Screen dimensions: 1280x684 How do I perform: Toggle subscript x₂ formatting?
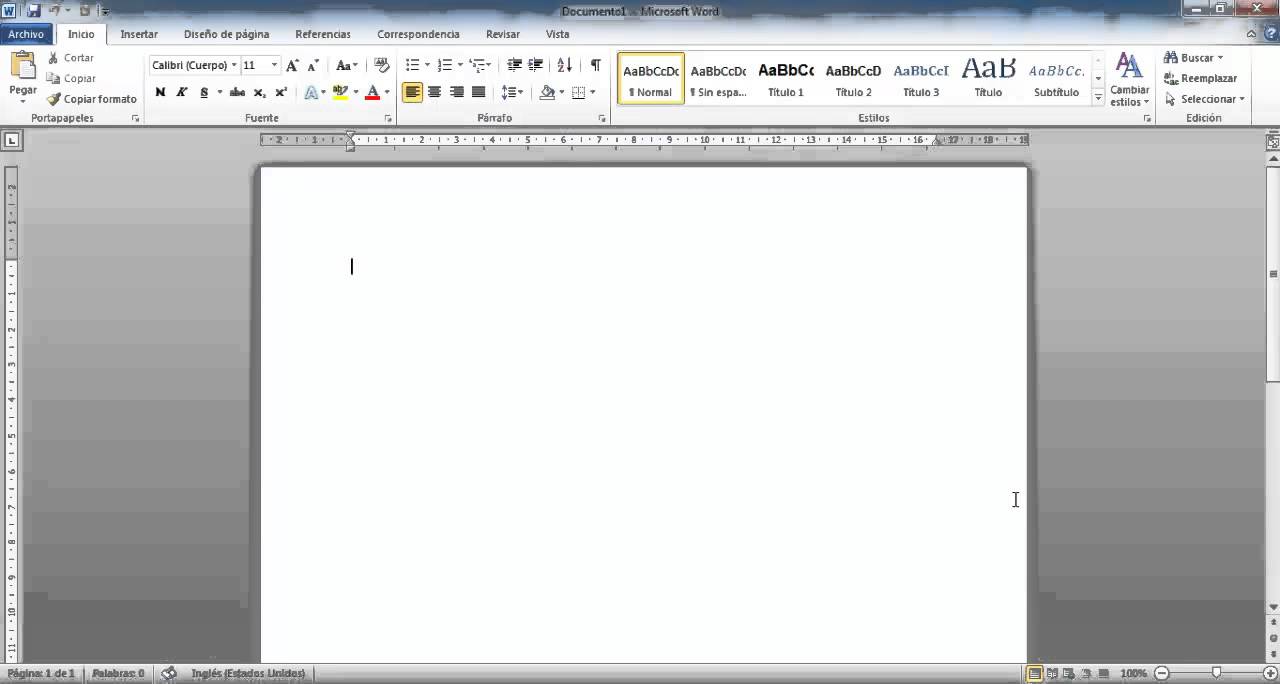260,92
